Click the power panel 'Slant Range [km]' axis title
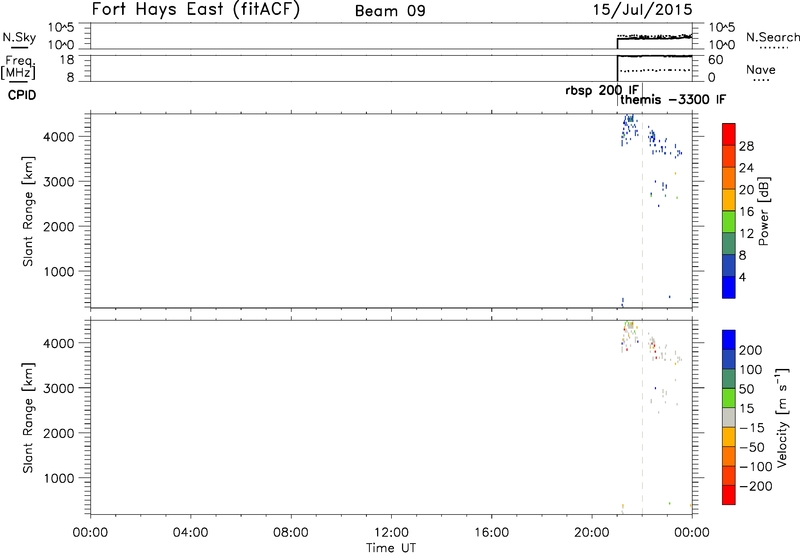Screen dimensions: 800x554 tap(28, 211)
